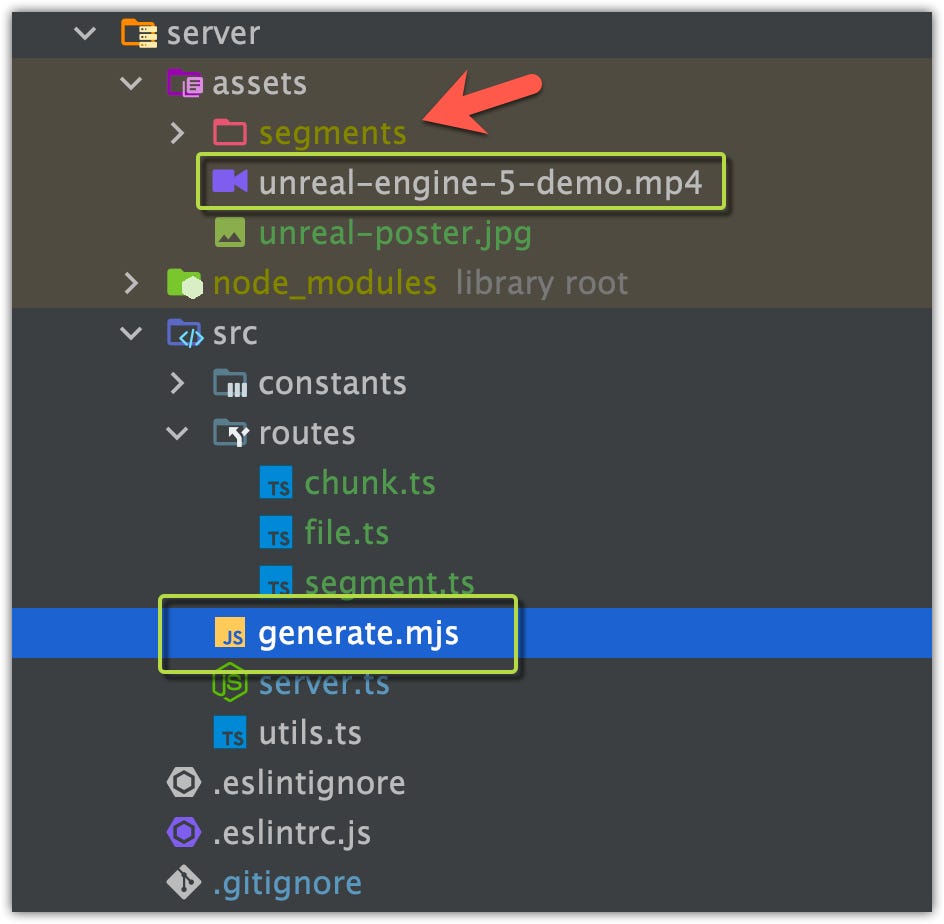944x924 pixels.
Task: Click the ESLint icon beside .eslintrc.js
Action: pyautogui.click(x=184, y=833)
